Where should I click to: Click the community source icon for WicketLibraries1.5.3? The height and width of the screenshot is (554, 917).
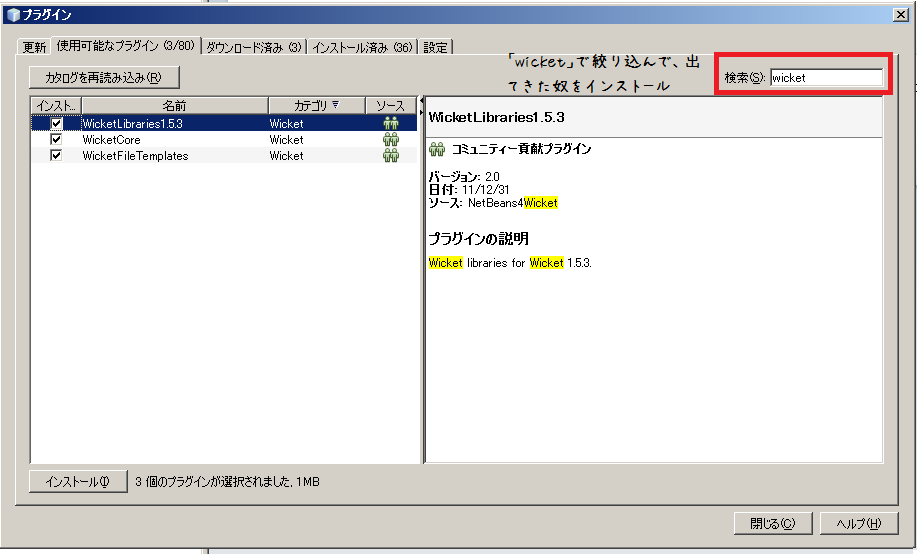pos(391,123)
